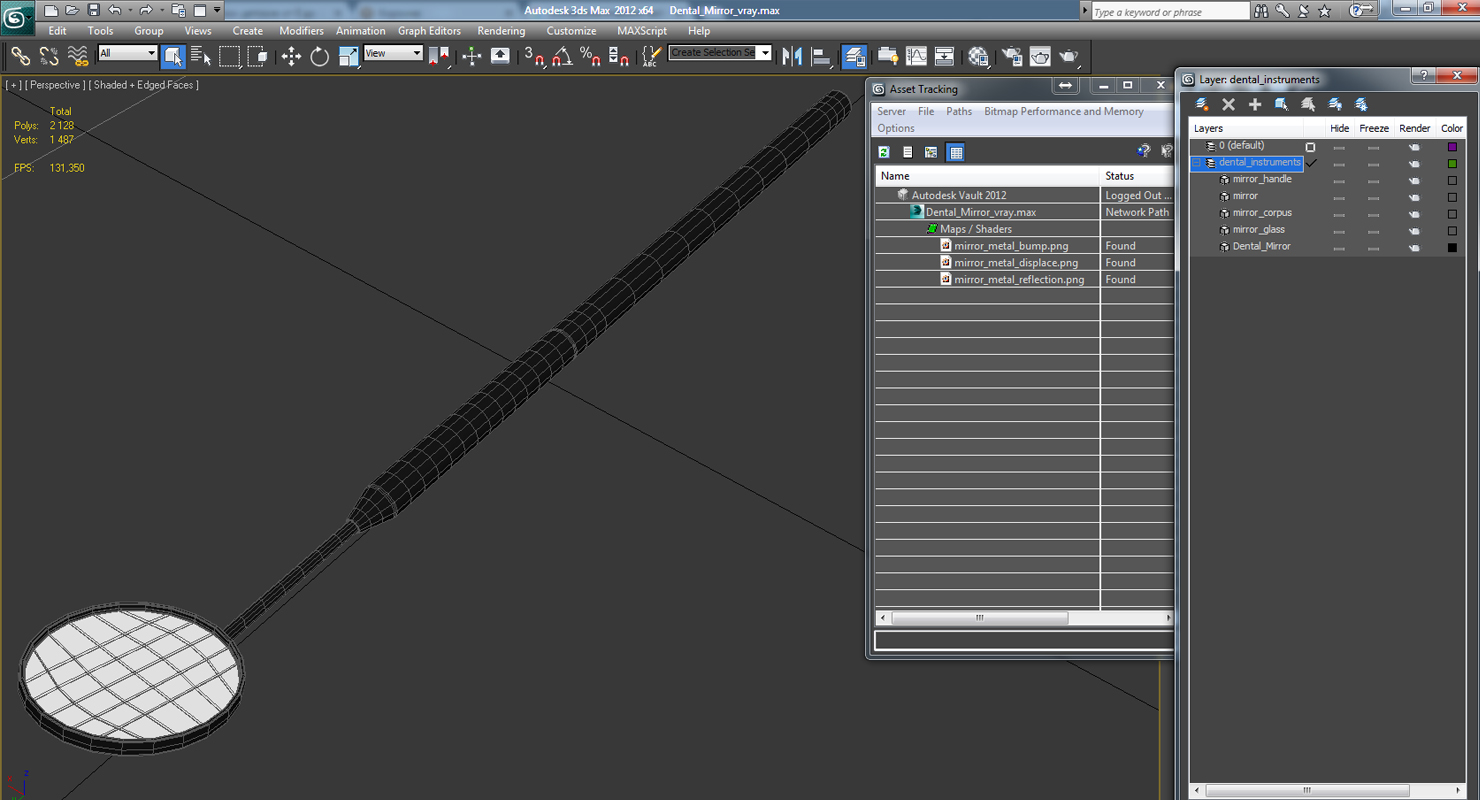
Task: Activate Select and Rotate tool
Action: (x=319, y=57)
